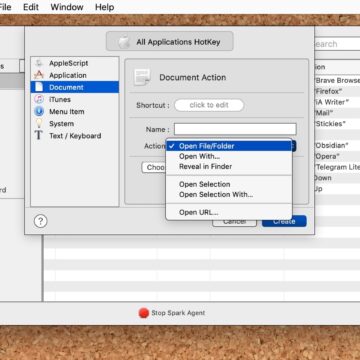Click the search field in main window
Screen dimensions: 360x360
click(337, 44)
